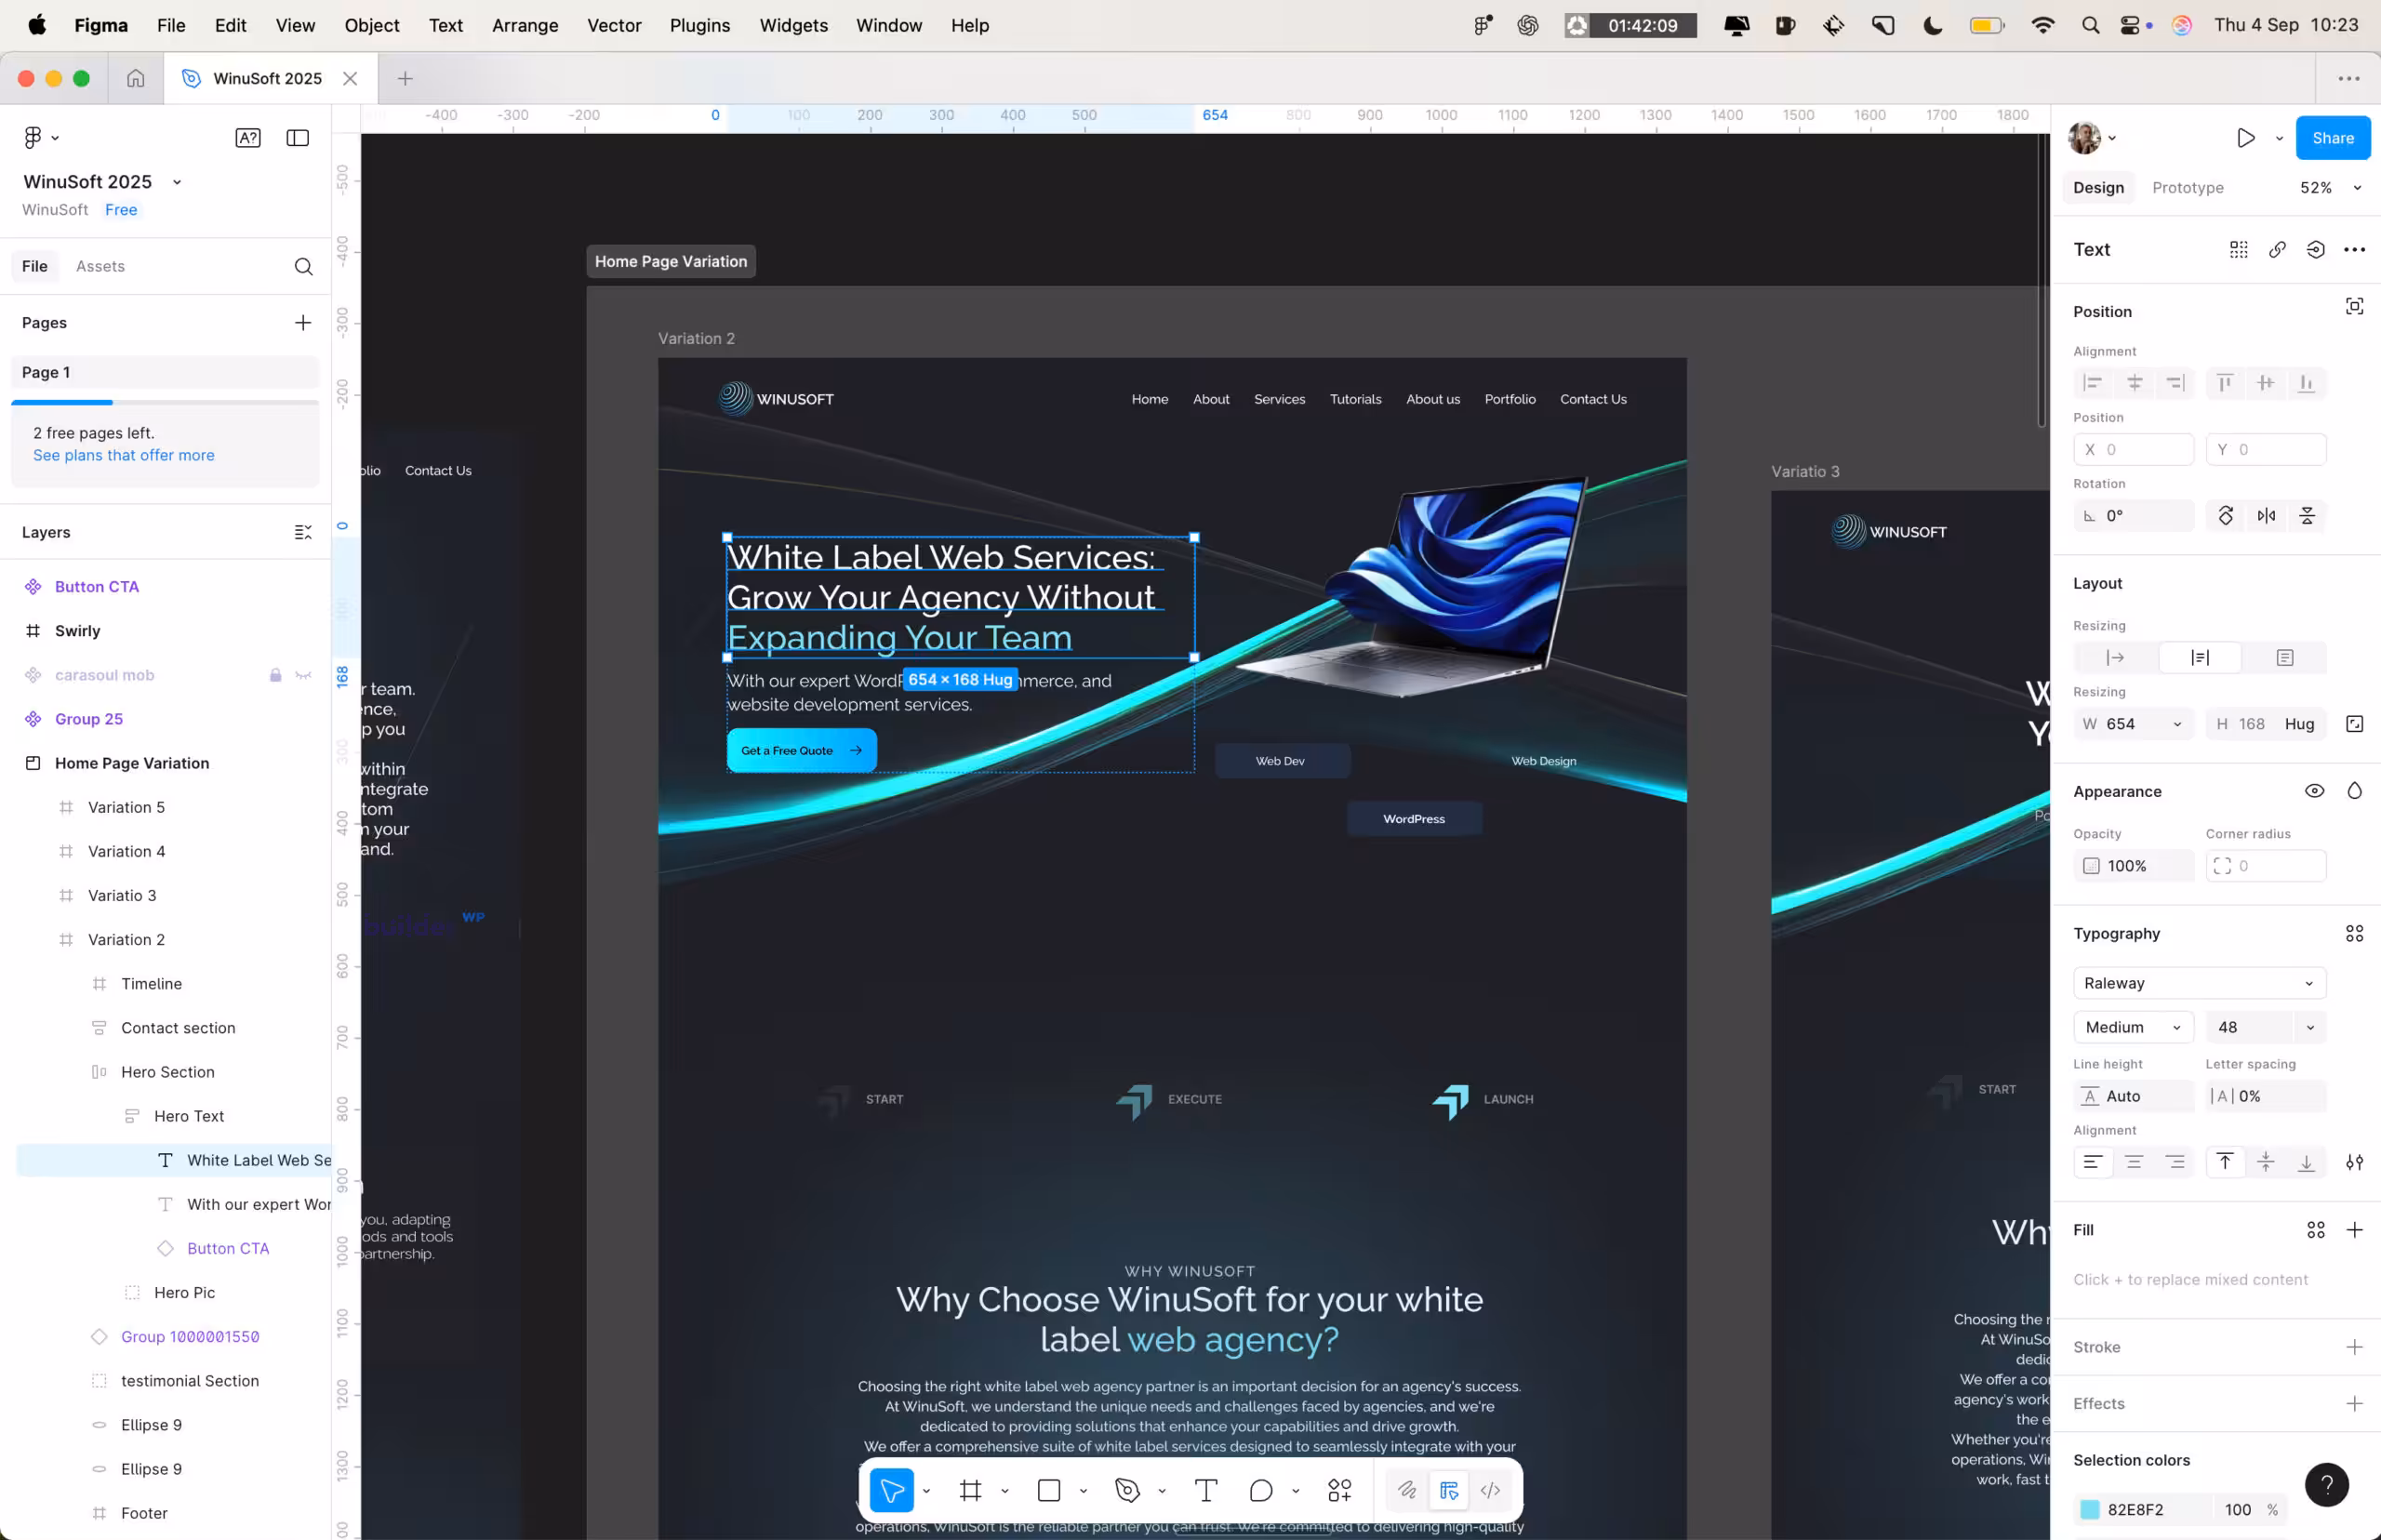2381x1540 pixels.
Task: Switch to the Assets tab
Action: click(x=100, y=266)
